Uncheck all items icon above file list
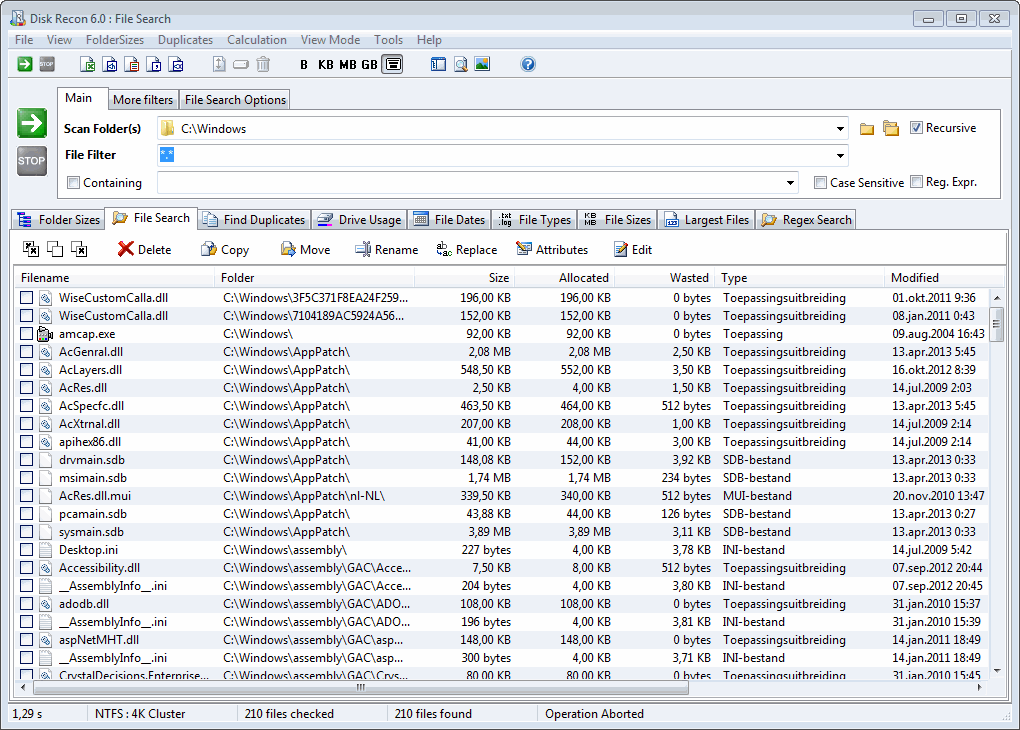The width and height of the screenshot is (1020, 730). click(79, 249)
